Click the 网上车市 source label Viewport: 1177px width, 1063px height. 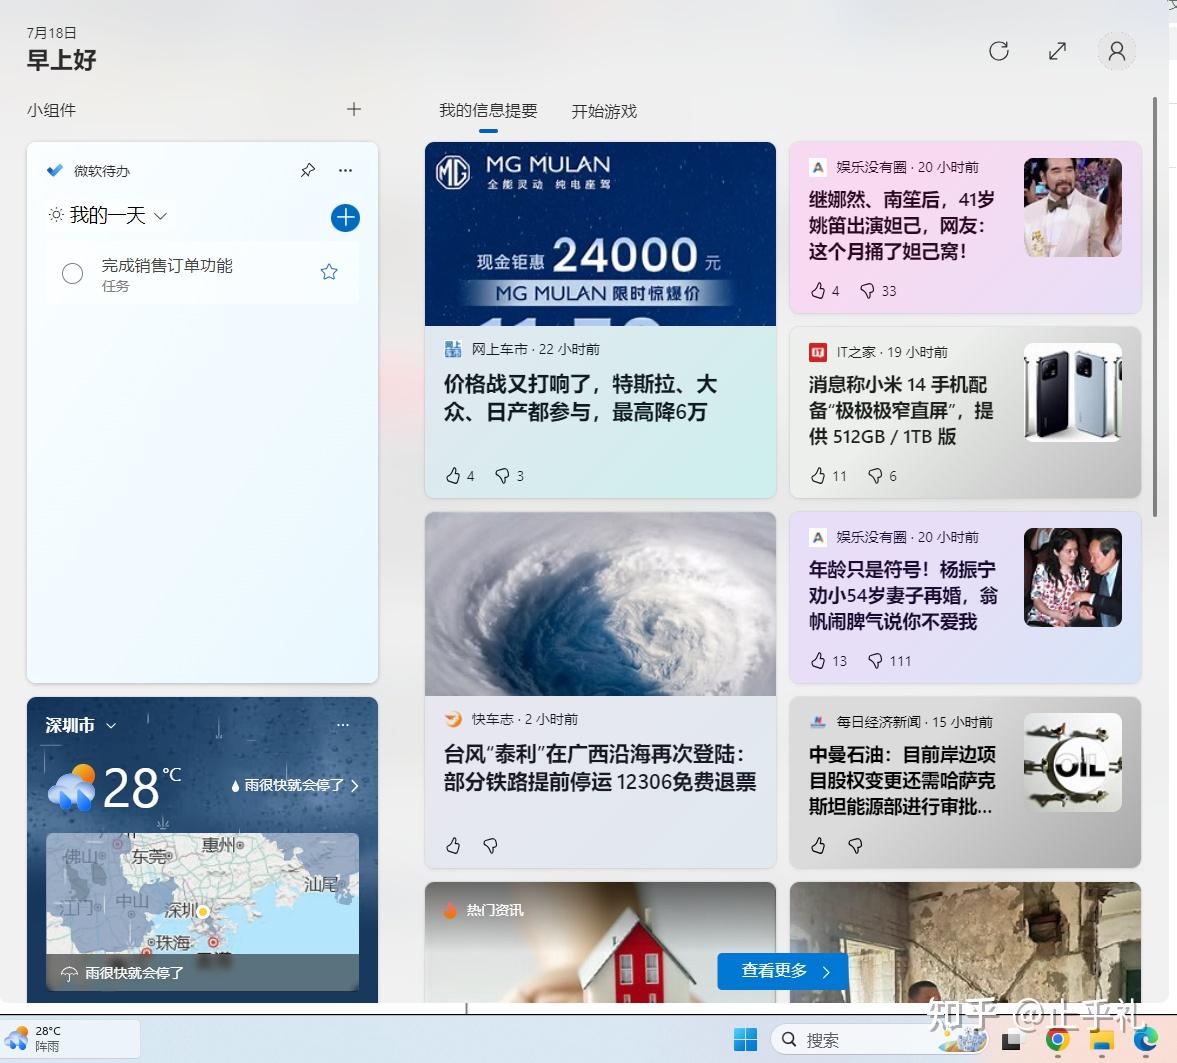click(499, 349)
